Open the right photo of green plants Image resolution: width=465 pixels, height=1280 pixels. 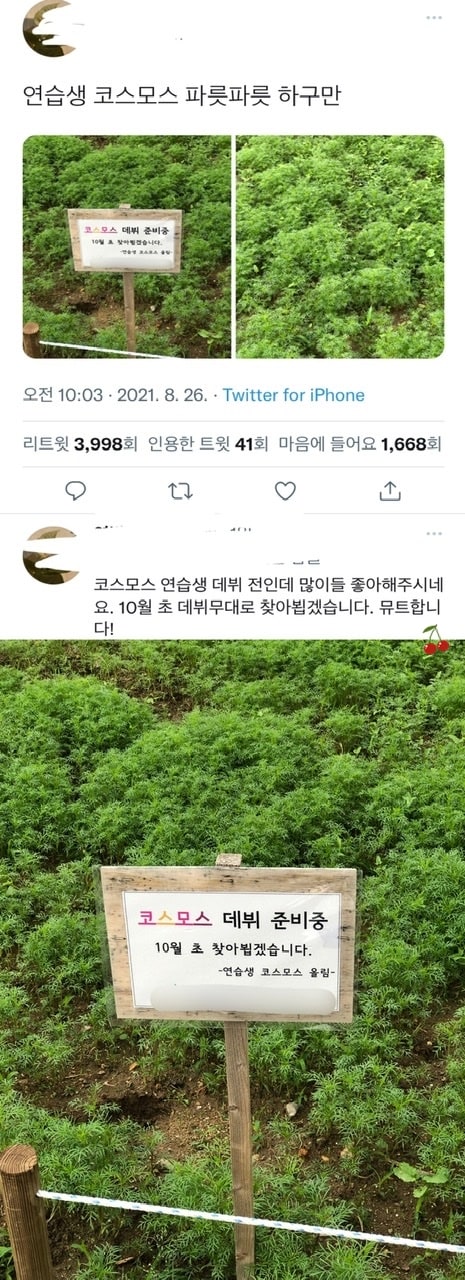340,247
